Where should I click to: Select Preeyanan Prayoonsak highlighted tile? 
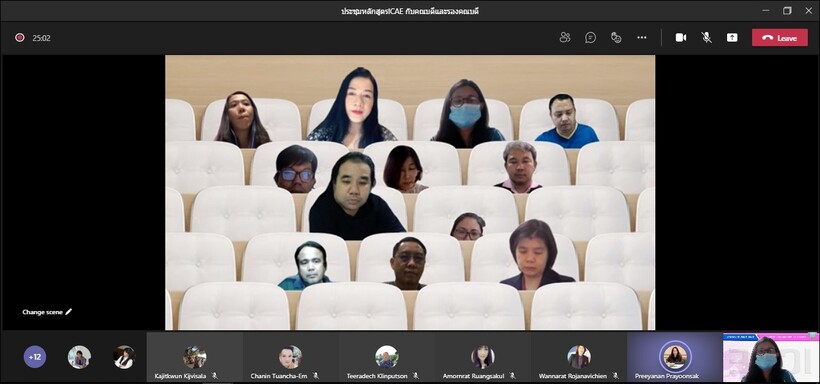675,357
